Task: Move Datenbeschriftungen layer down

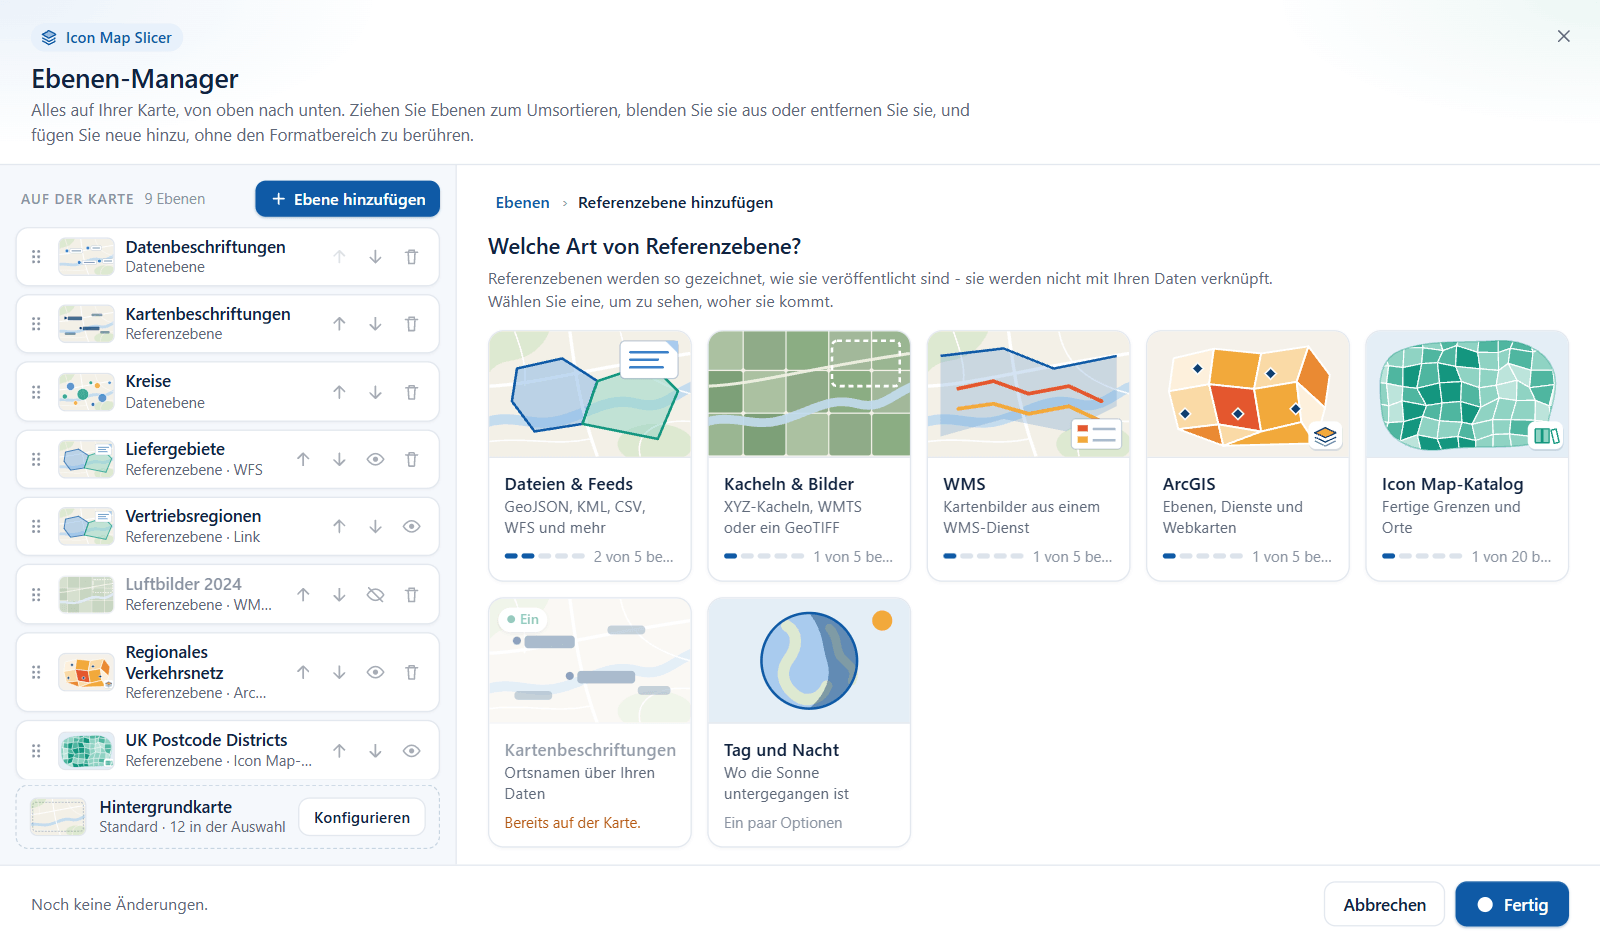Action: pyautogui.click(x=375, y=257)
